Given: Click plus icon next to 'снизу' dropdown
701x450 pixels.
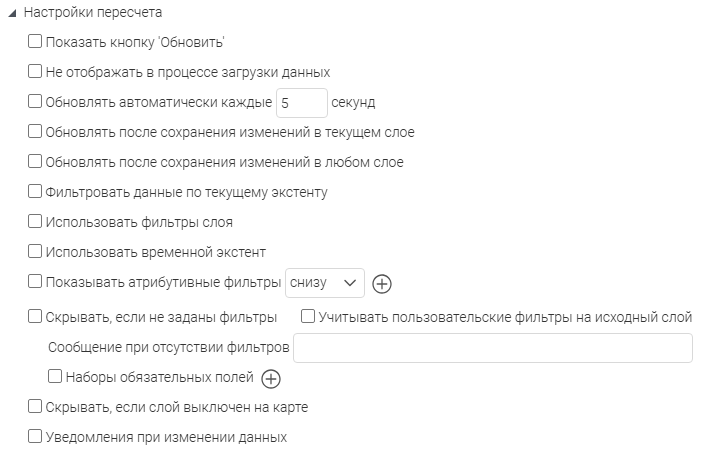Looking at the screenshot, I should (x=381, y=284).
